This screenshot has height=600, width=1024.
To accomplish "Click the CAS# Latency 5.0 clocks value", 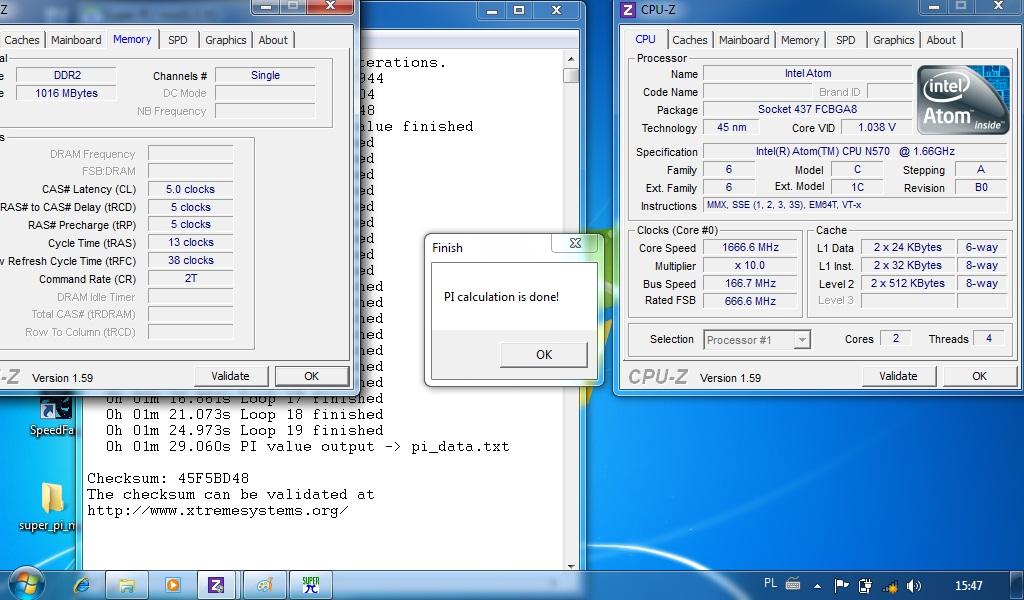I will pyautogui.click(x=191, y=189).
